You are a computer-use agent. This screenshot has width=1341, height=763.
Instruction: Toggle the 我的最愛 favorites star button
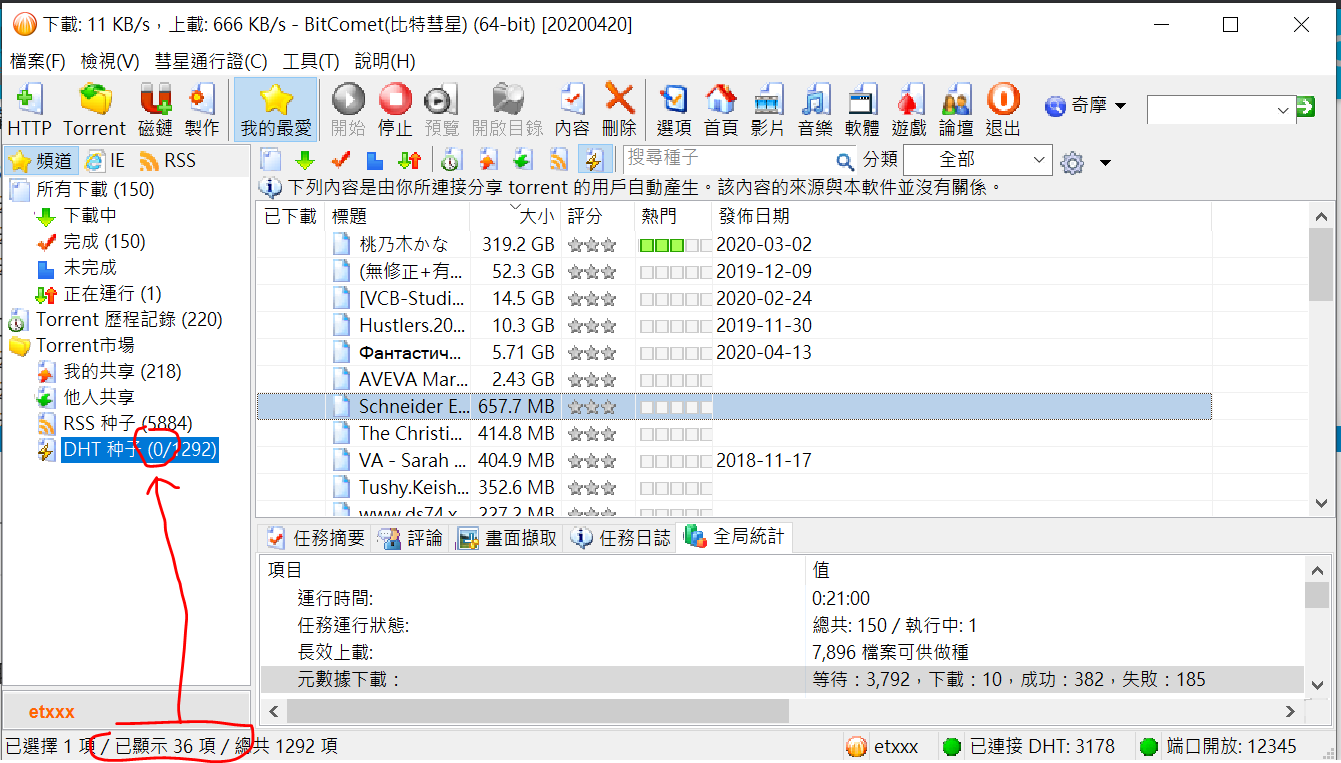(276, 110)
